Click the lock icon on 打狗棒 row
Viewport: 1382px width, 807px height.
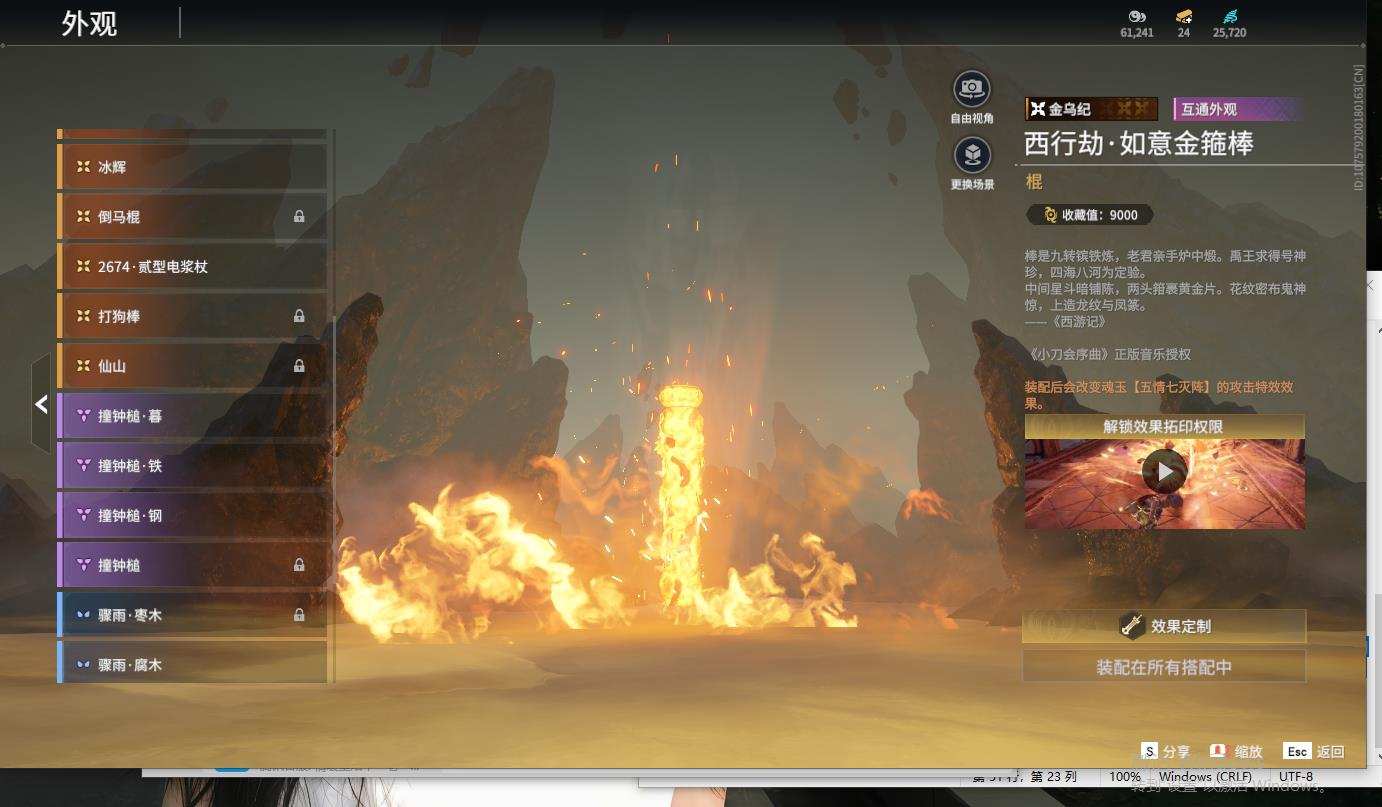click(x=299, y=316)
